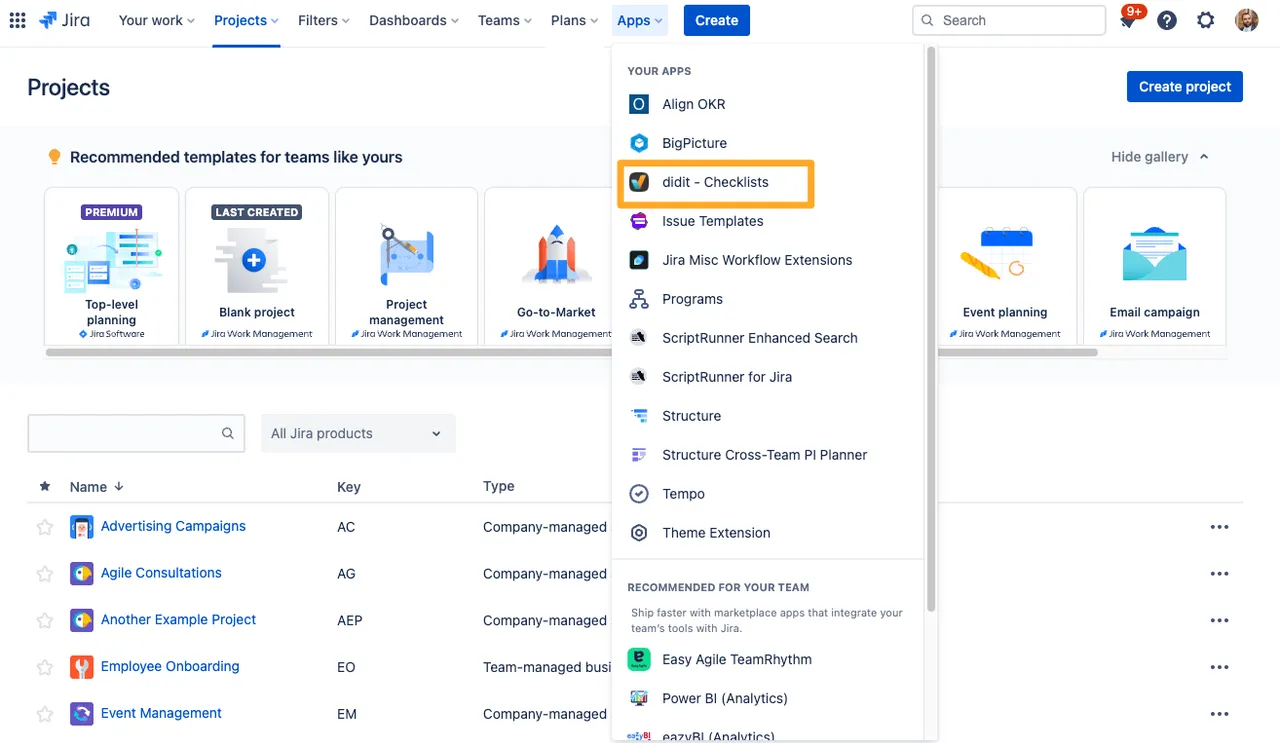Viewport: 1280px width, 743px height.
Task: Click the Create project button
Action: coord(1185,87)
